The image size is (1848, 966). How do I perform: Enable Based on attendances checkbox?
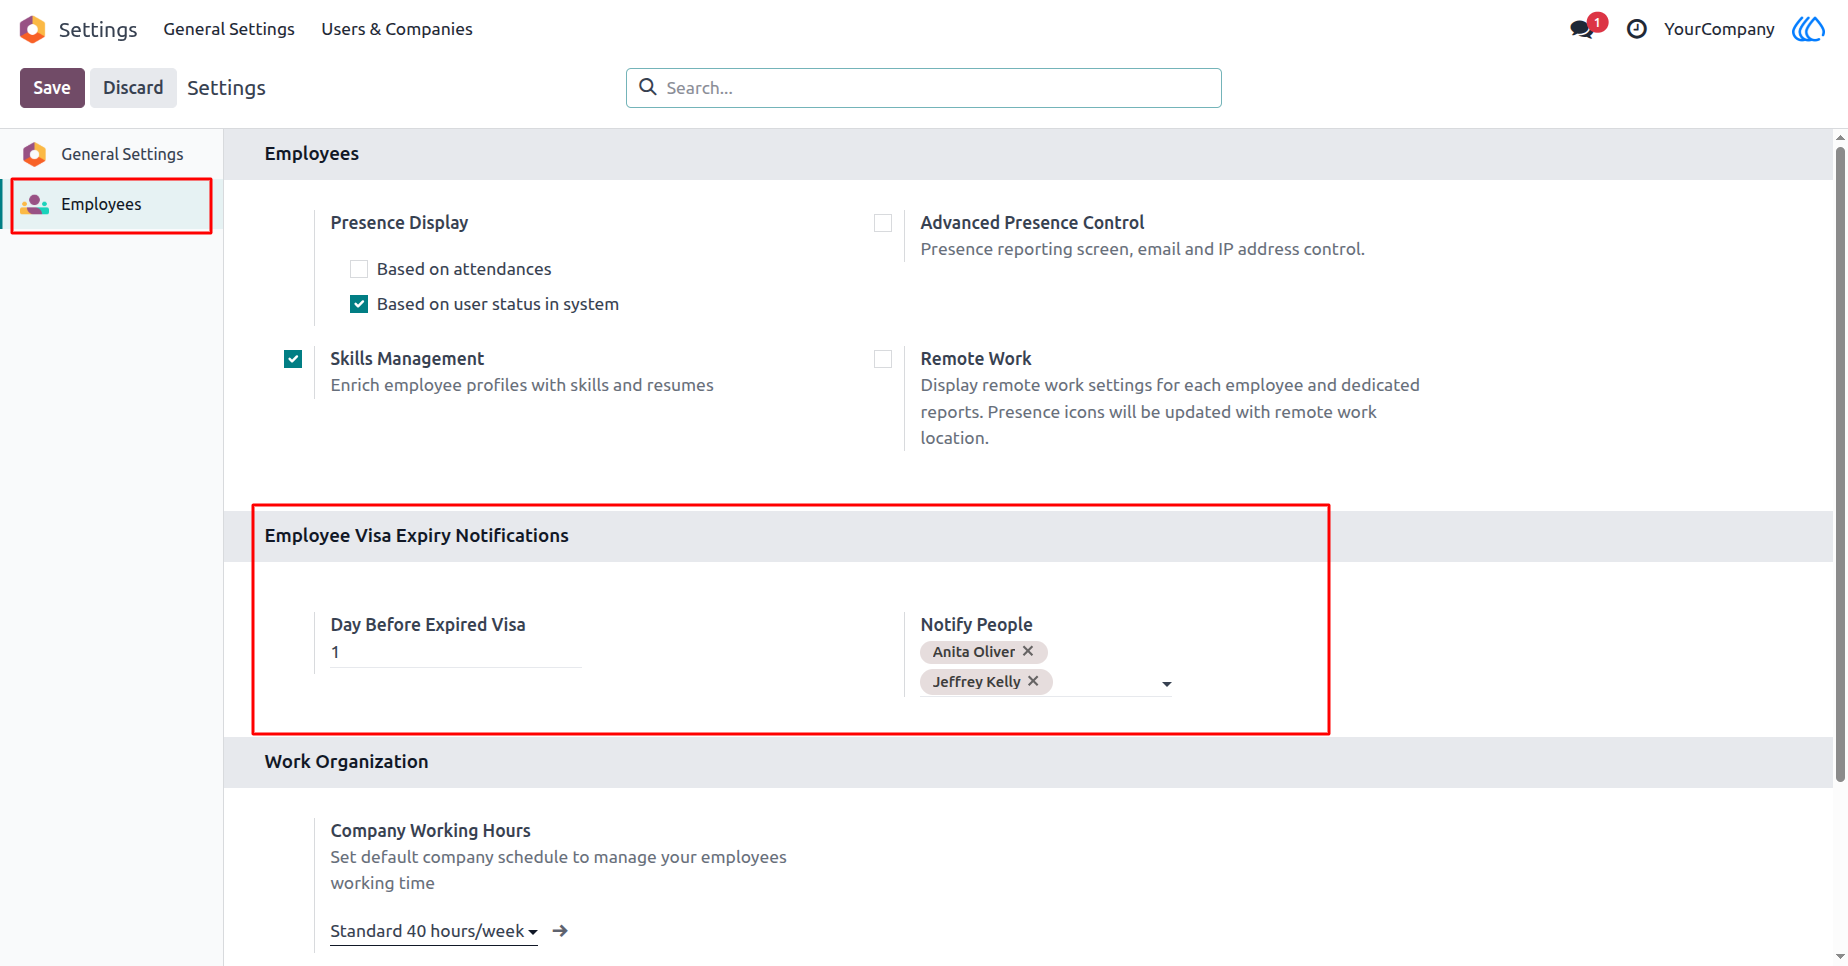coord(359,269)
